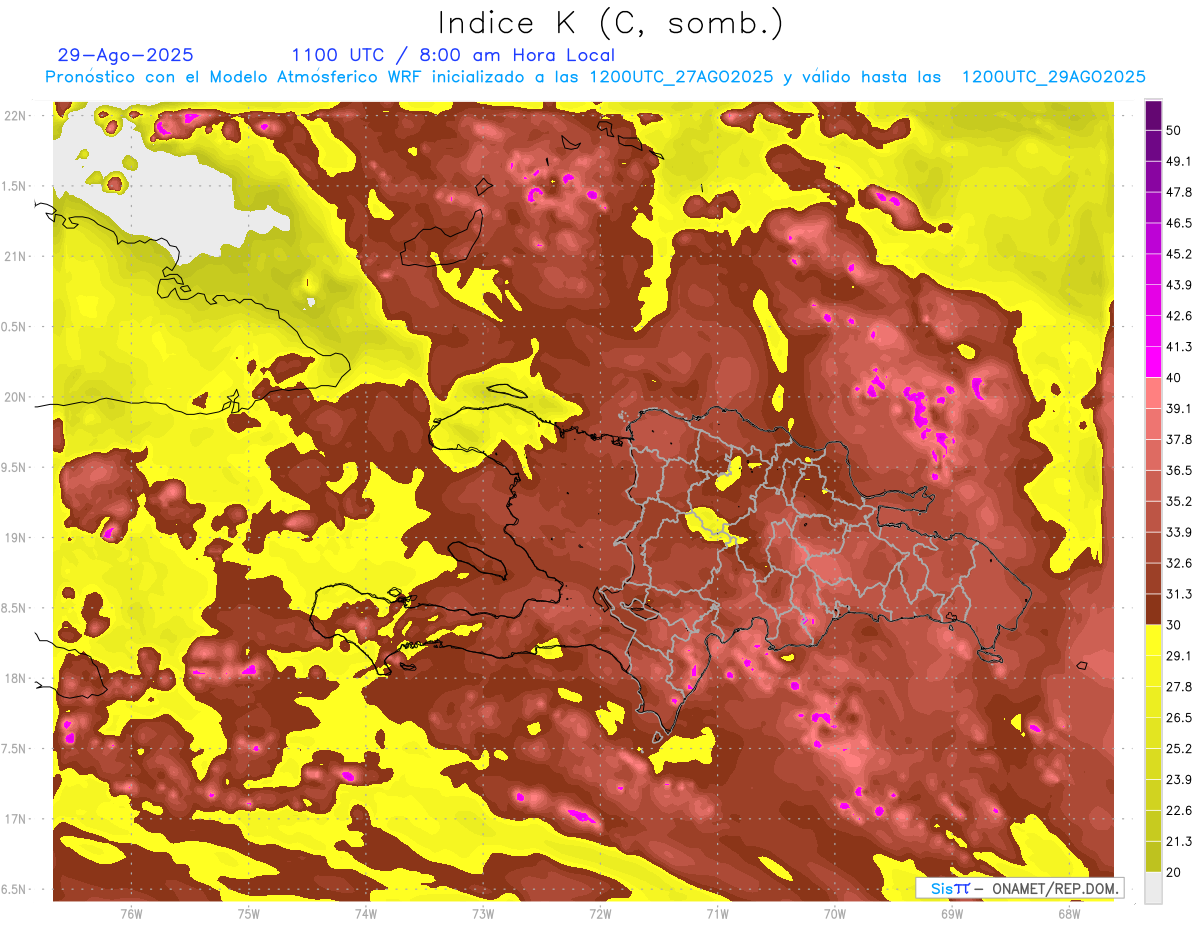Select dark brown swatch between 30 and 31.3
1200x927 pixels.
pyautogui.click(x=1153, y=609)
